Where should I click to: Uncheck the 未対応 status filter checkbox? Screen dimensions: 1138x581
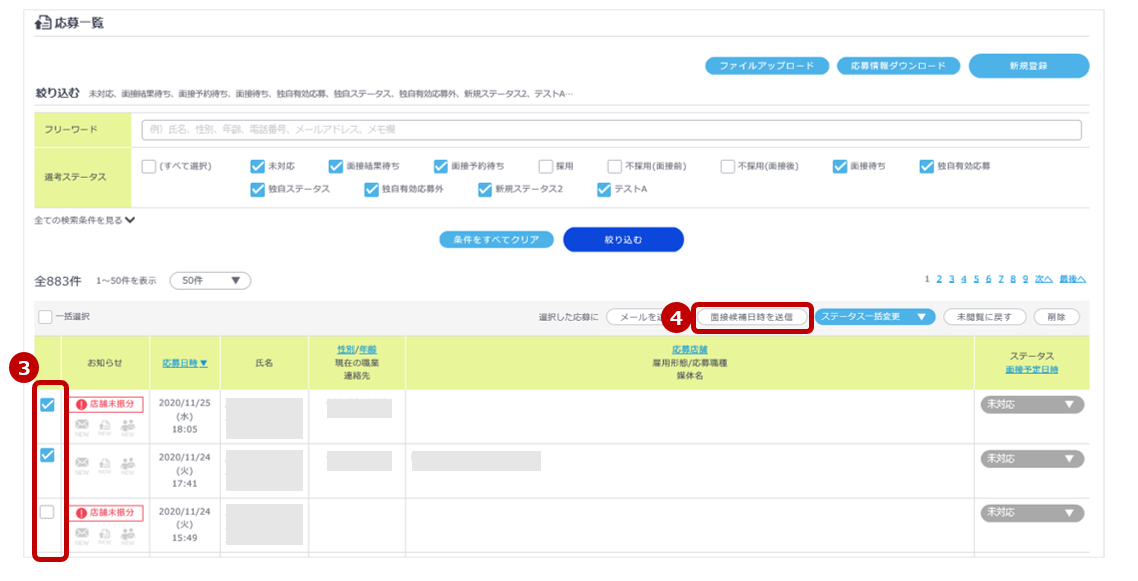[x=257, y=166]
